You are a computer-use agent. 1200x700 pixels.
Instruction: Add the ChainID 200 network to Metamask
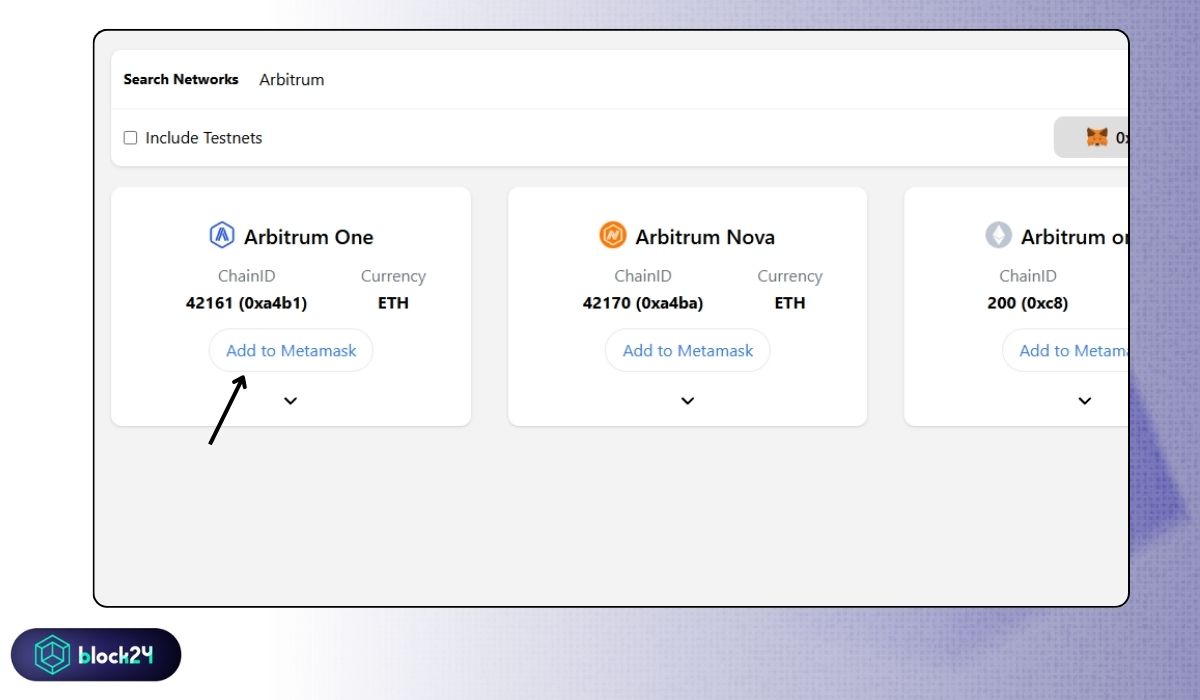[x=1066, y=351]
